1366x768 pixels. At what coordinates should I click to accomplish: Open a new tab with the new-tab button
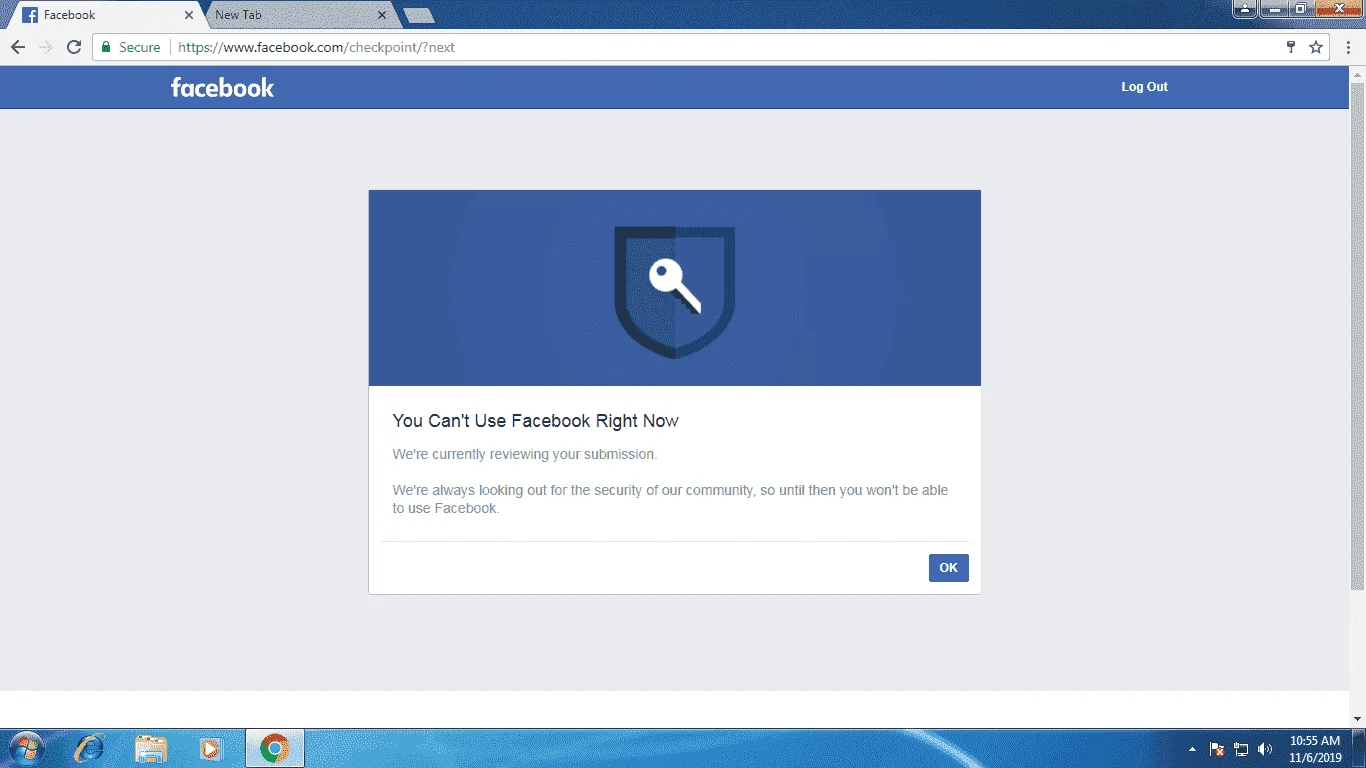(419, 15)
